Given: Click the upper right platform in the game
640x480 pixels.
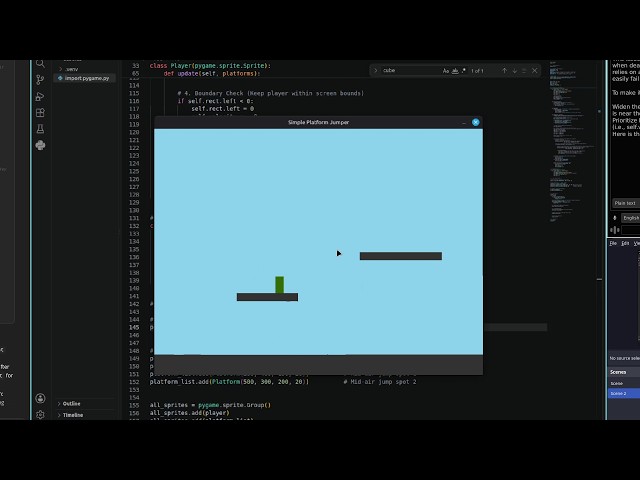Looking at the screenshot, I should 401,256.
